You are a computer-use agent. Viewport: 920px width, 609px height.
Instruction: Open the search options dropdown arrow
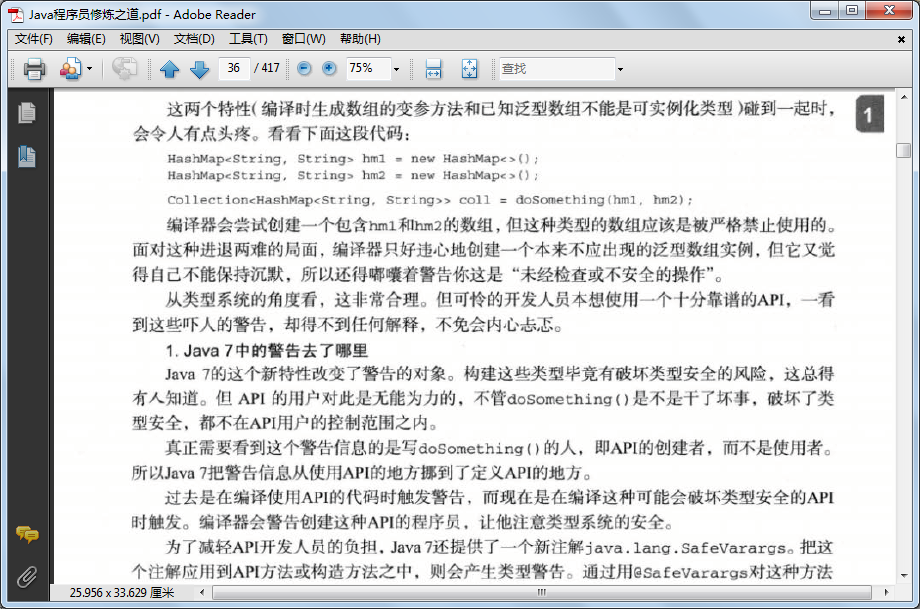pos(620,69)
